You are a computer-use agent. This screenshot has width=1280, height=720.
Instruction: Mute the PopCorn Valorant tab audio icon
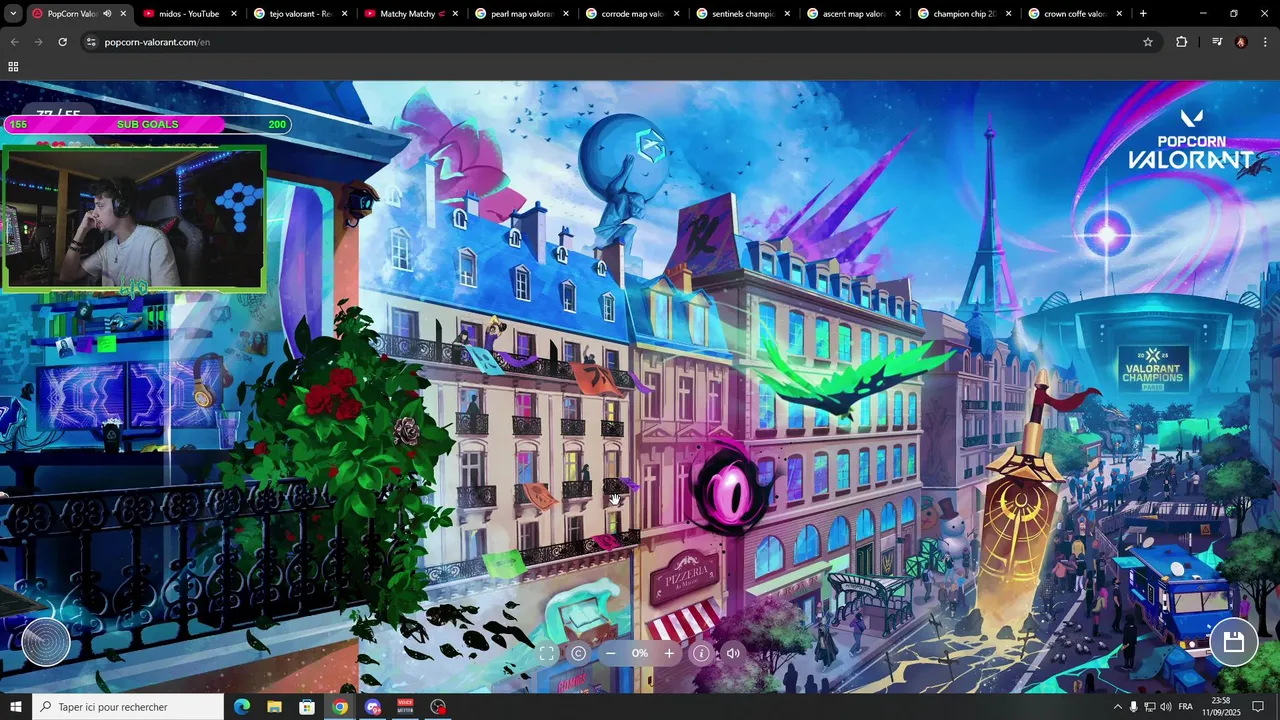pos(107,14)
